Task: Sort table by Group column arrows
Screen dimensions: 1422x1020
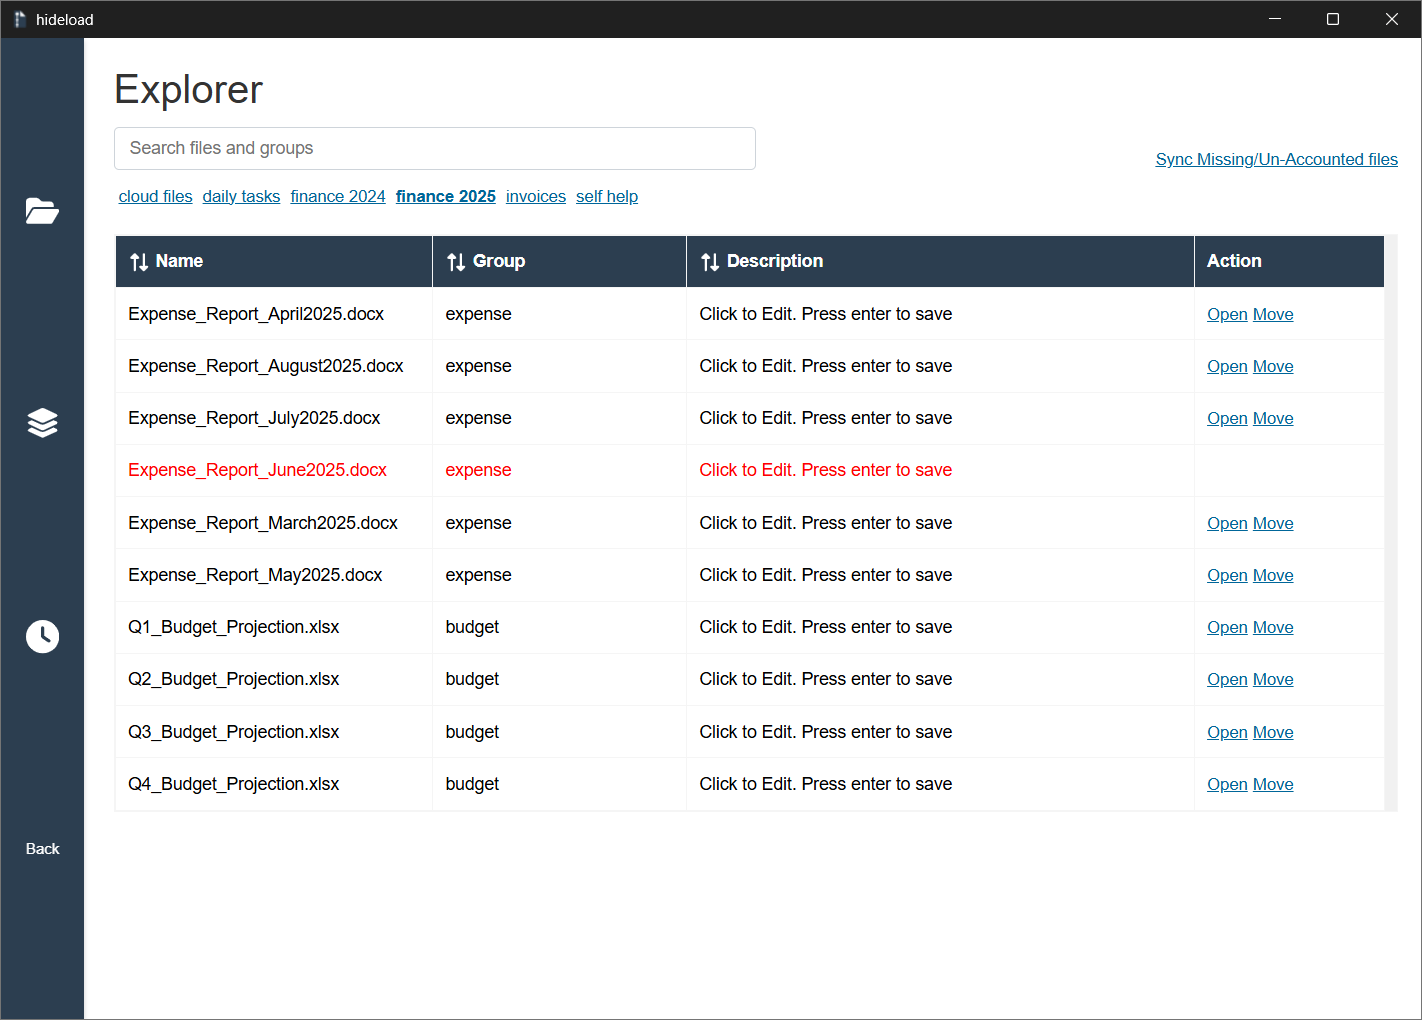Action: [456, 262]
